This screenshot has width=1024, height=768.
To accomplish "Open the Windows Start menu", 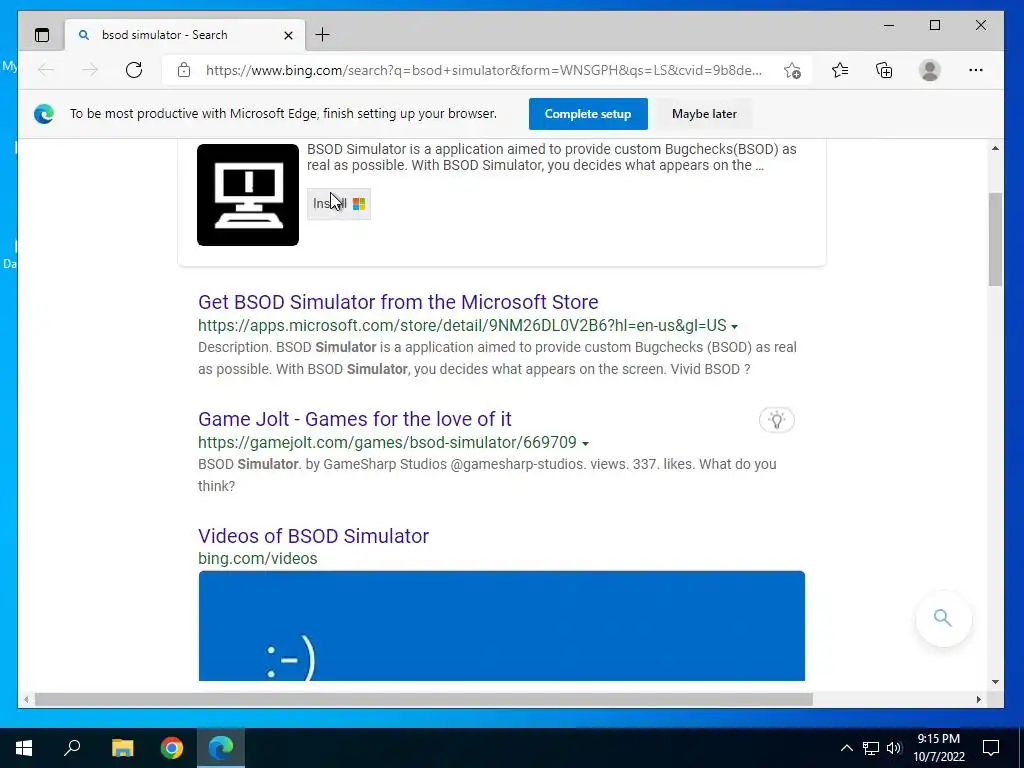I will tap(24, 748).
